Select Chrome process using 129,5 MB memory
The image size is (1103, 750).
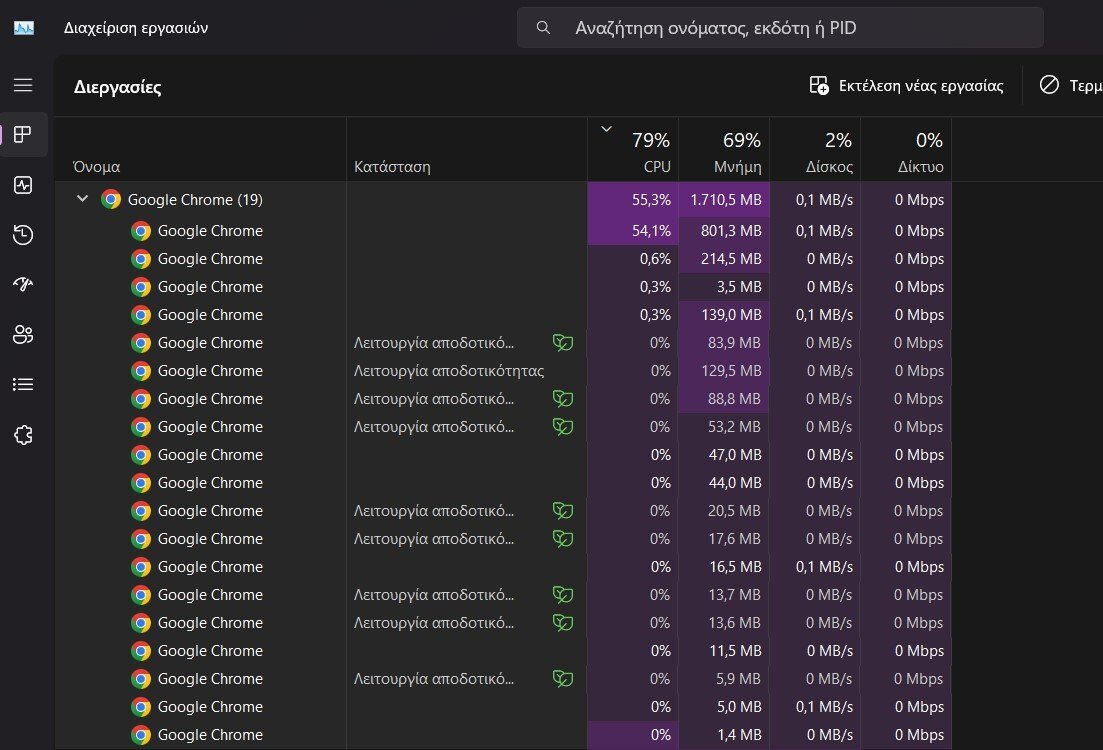(x=503, y=371)
